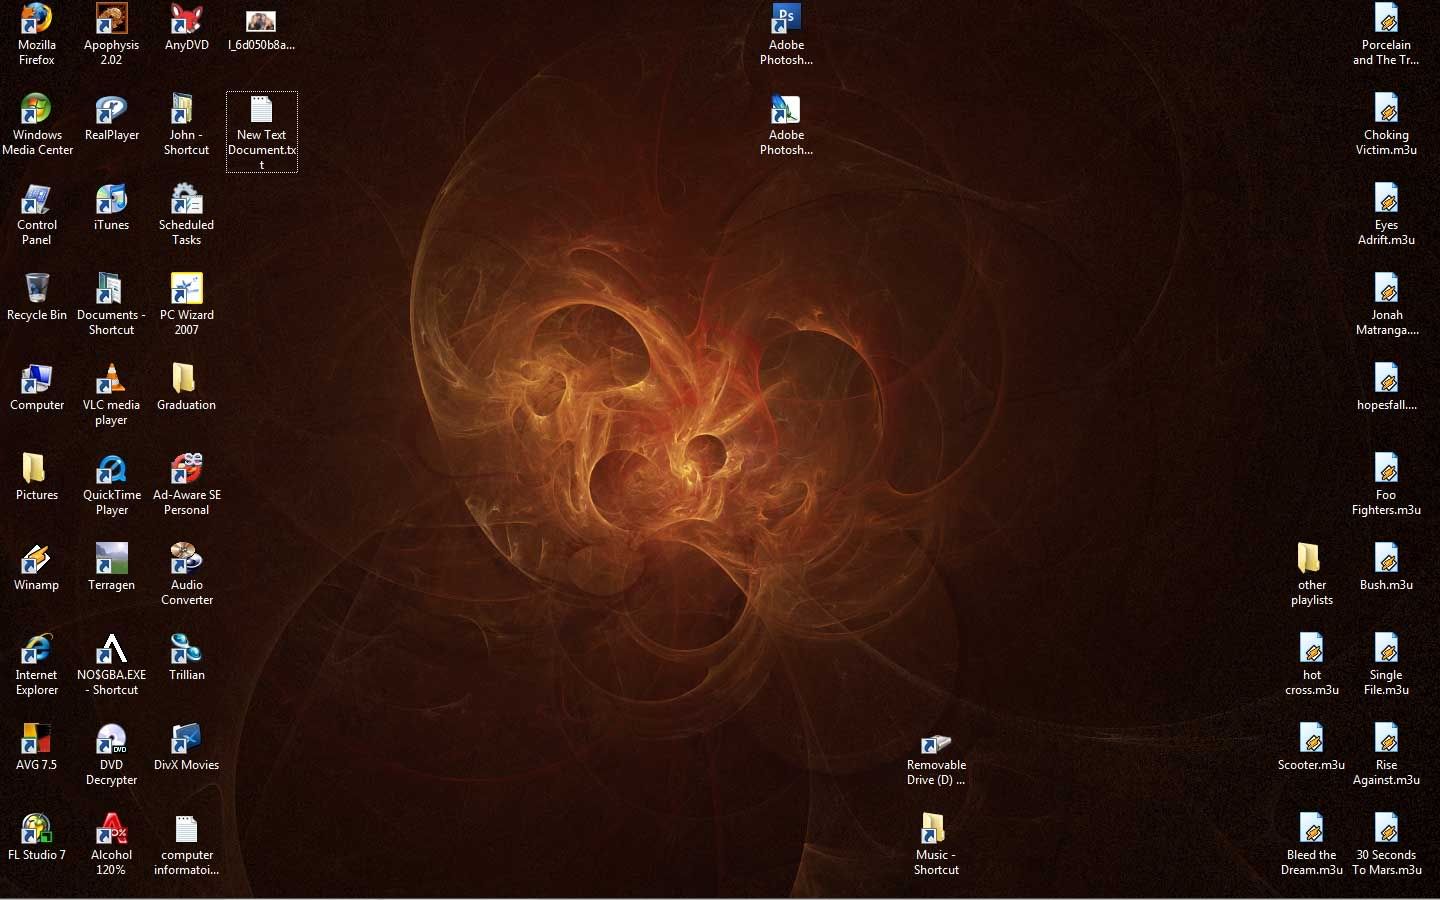This screenshot has width=1440, height=900.
Task: Select the Trillian icon
Action: (186, 649)
